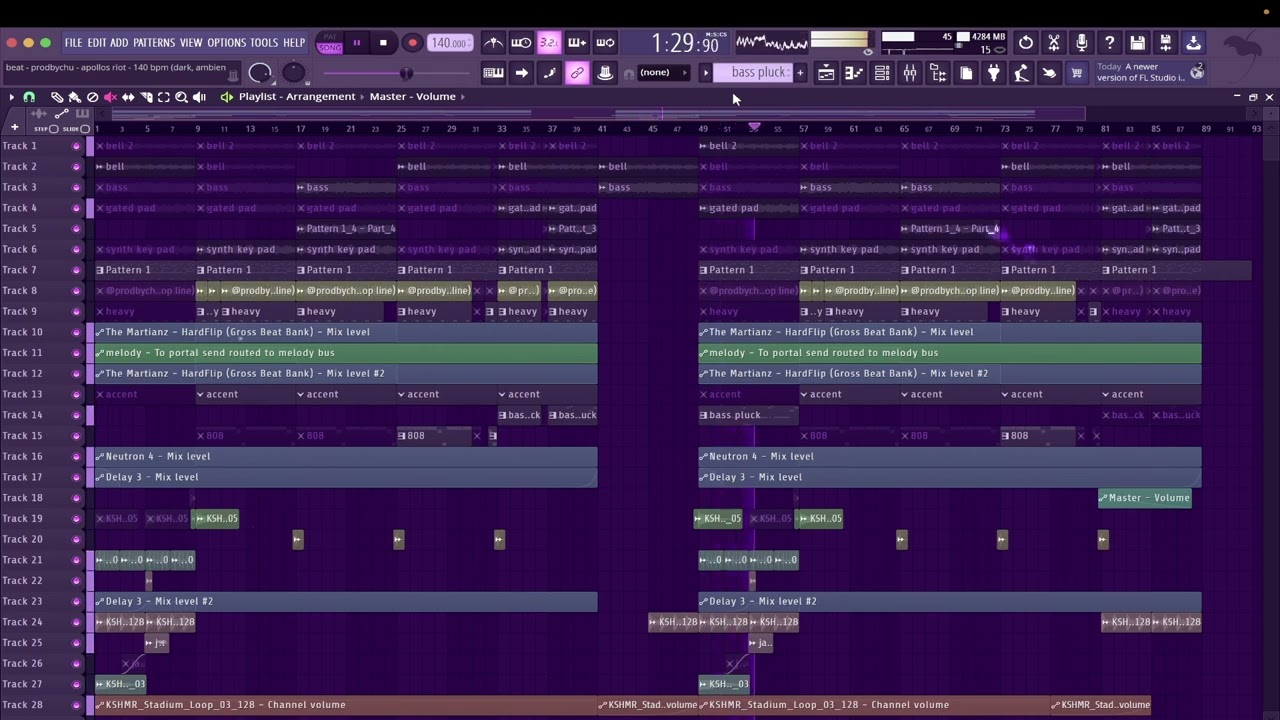Click the 140.000 tempo field

pyautogui.click(x=449, y=43)
